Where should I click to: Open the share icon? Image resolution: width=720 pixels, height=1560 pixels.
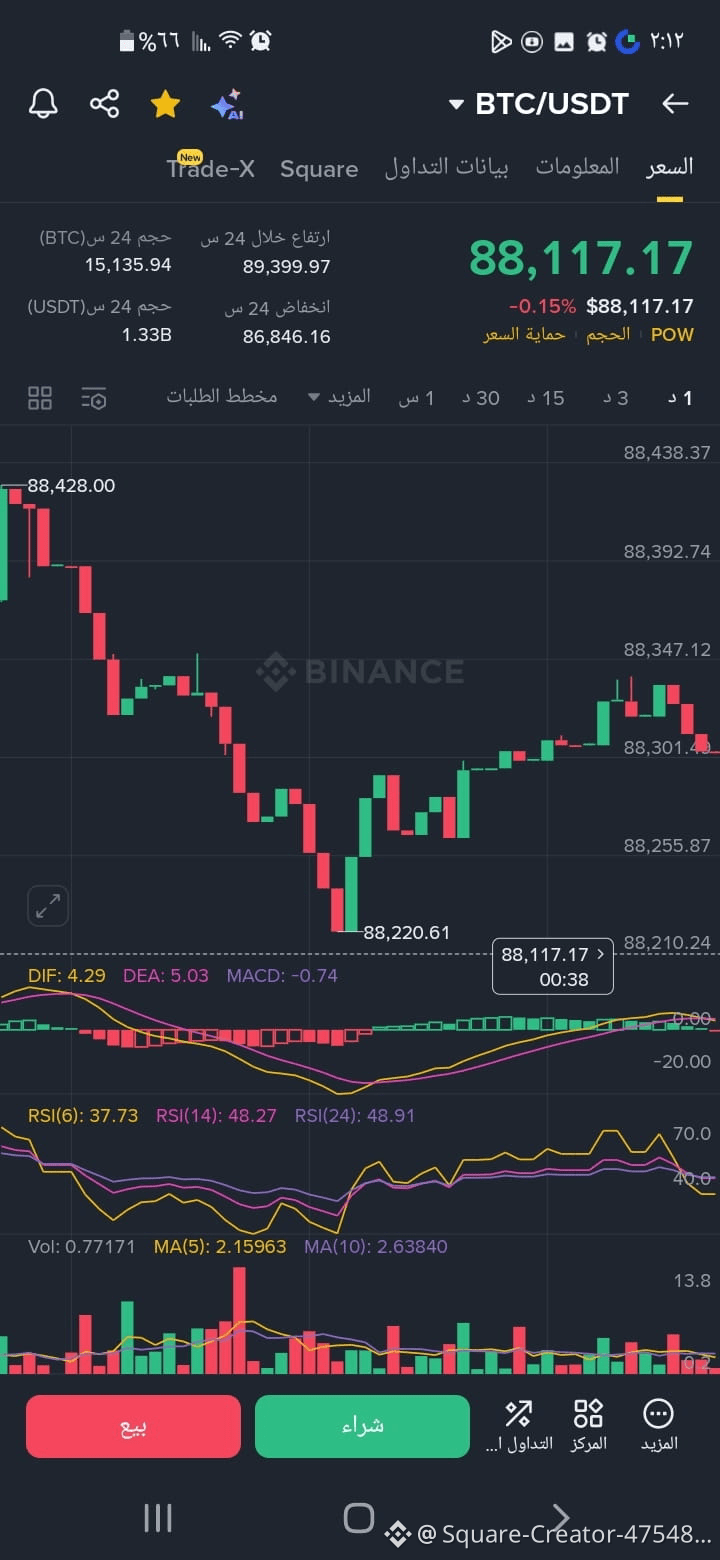[104, 104]
